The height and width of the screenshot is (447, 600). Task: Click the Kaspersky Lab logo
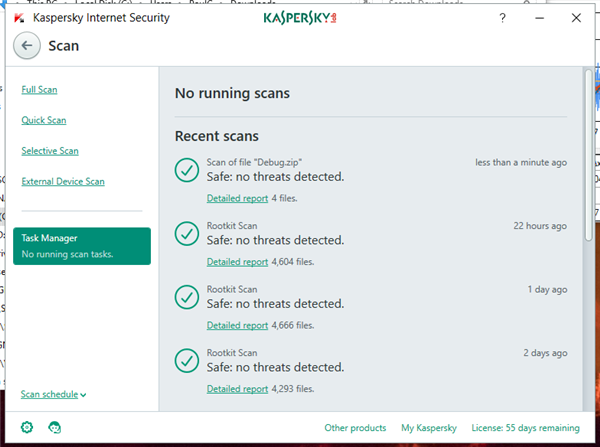coord(300,18)
